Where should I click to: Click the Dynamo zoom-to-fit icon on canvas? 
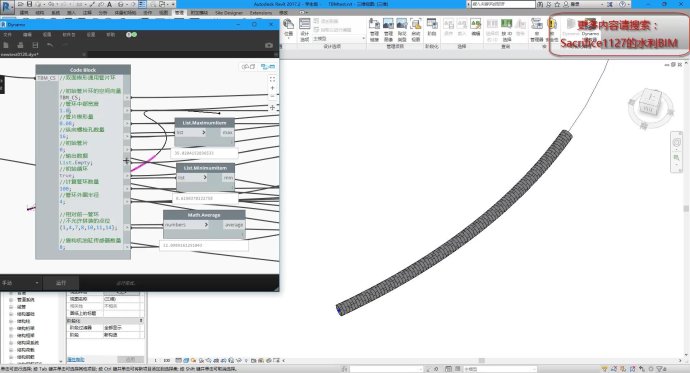[x=272, y=79]
